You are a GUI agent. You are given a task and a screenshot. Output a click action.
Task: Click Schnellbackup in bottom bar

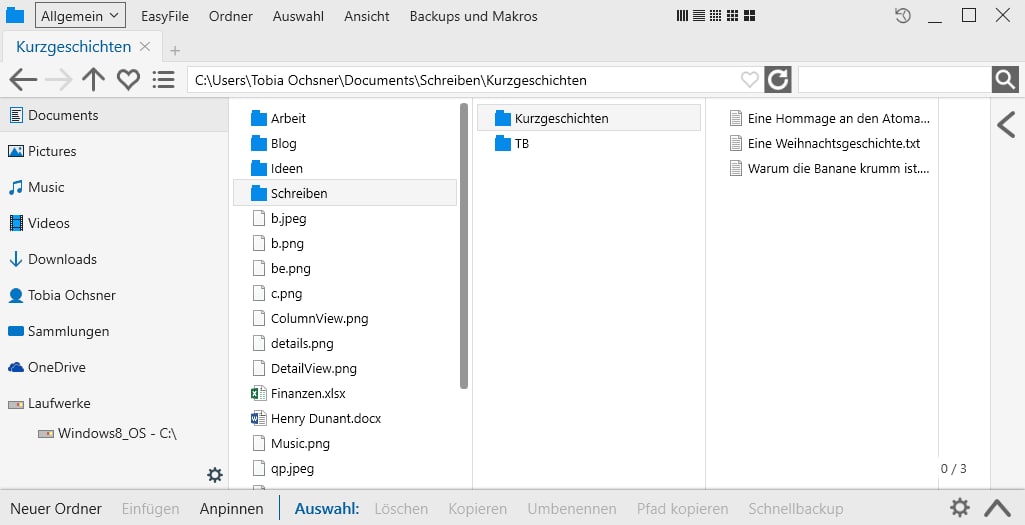coord(796,509)
